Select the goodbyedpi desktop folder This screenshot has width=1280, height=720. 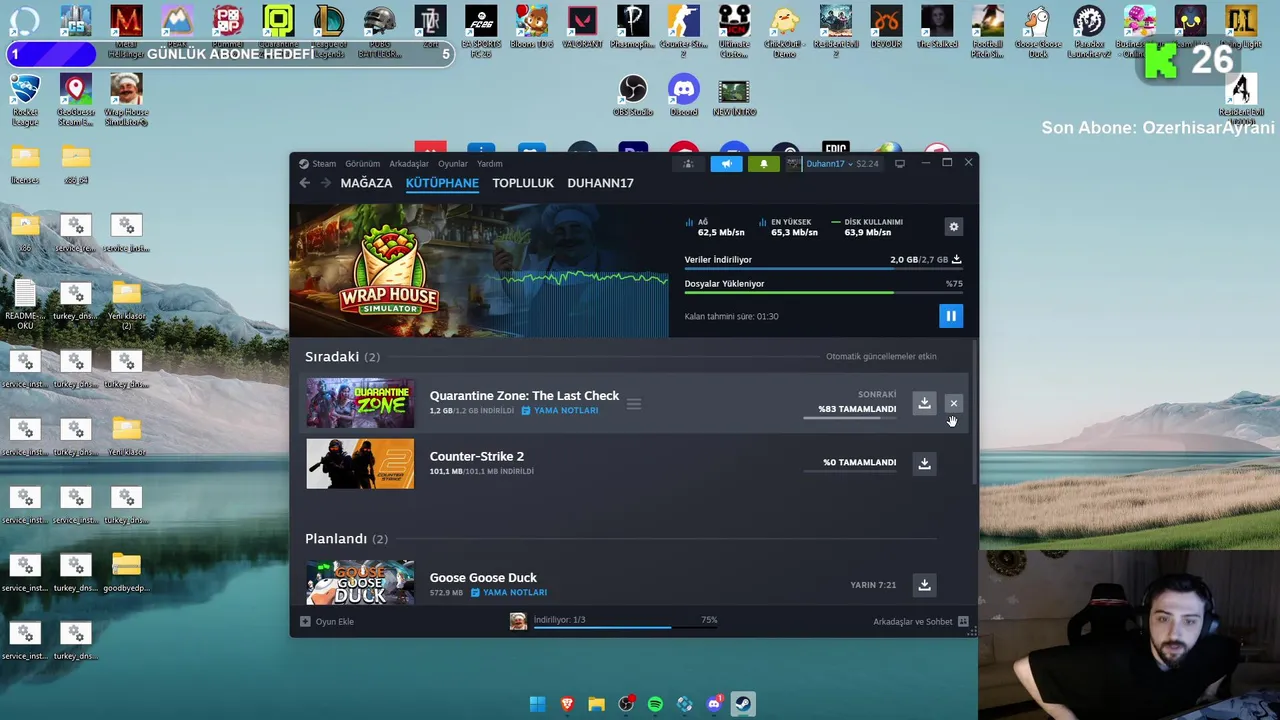click(x=126, y=573)
